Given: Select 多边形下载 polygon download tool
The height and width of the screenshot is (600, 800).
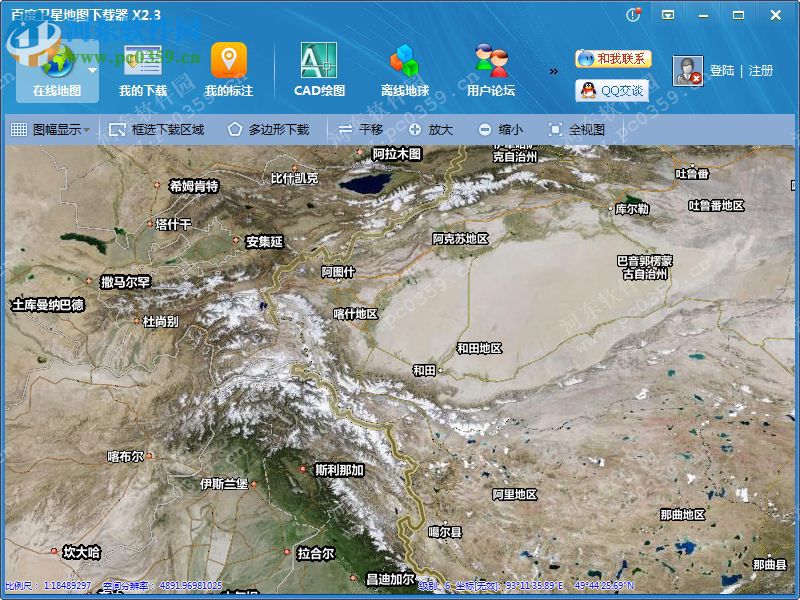Looking at the screenshot, I should click(x=268, y=130).
